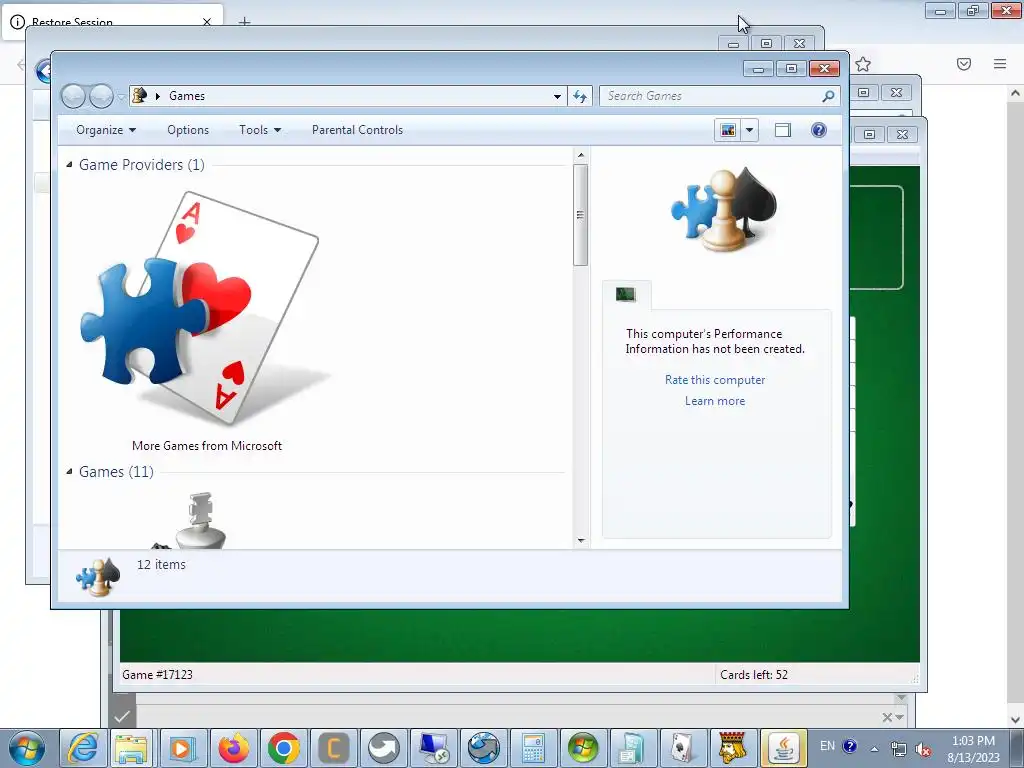
Task: Click the Cards left: 52 status text
Action: [x=754, y=675]
